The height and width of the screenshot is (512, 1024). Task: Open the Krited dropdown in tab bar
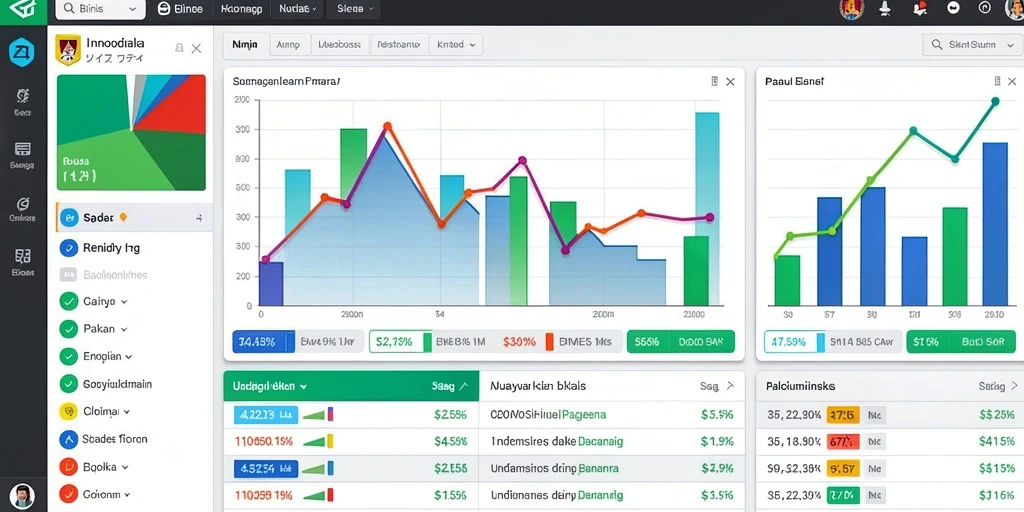(456, 44)
